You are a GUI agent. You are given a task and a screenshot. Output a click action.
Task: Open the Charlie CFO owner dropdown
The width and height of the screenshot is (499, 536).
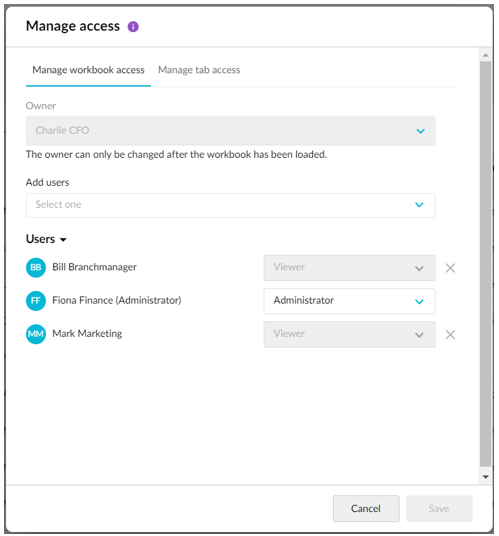tap(230, 131)
